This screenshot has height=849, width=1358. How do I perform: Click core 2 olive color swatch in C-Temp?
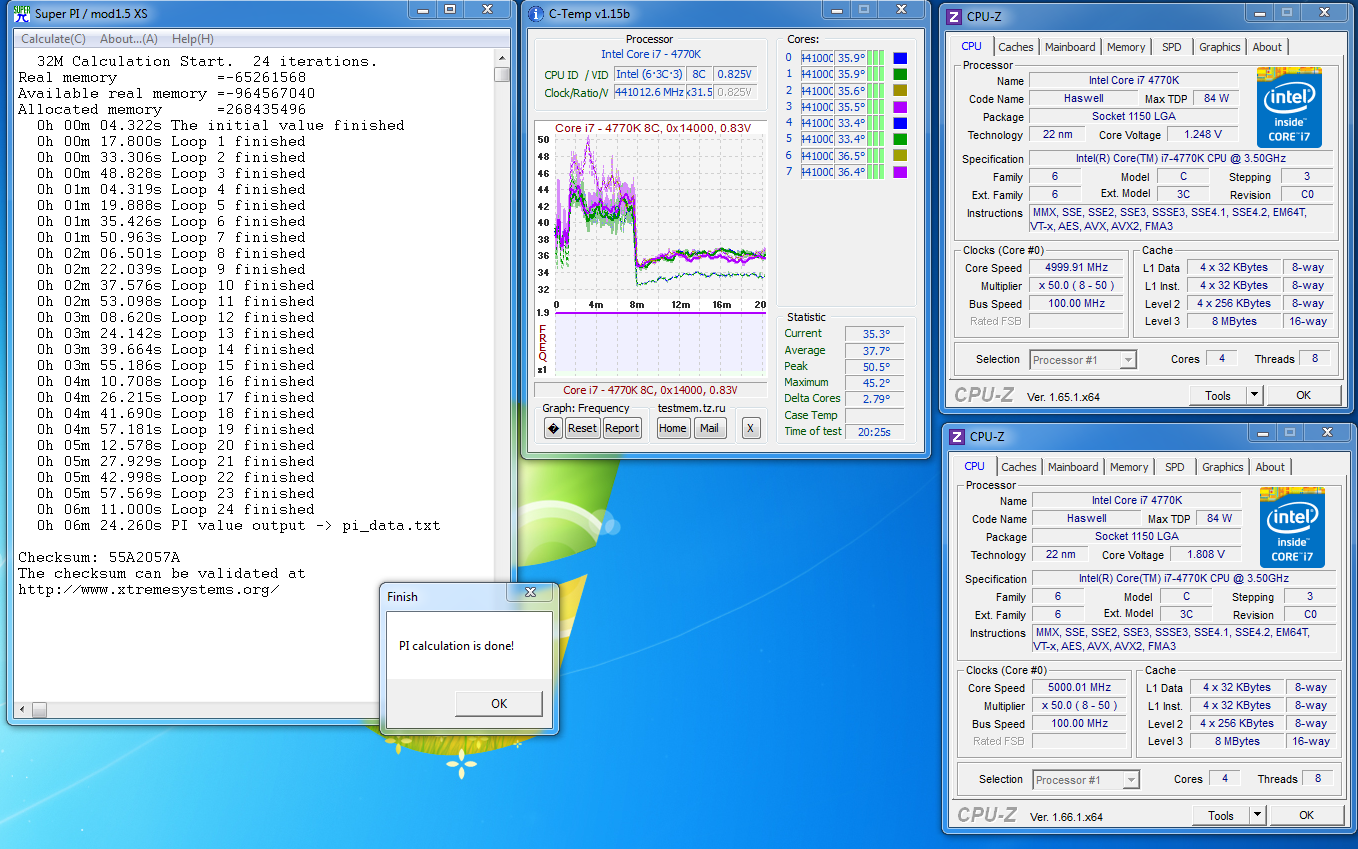pyautogui.click(x=900, y=90)
